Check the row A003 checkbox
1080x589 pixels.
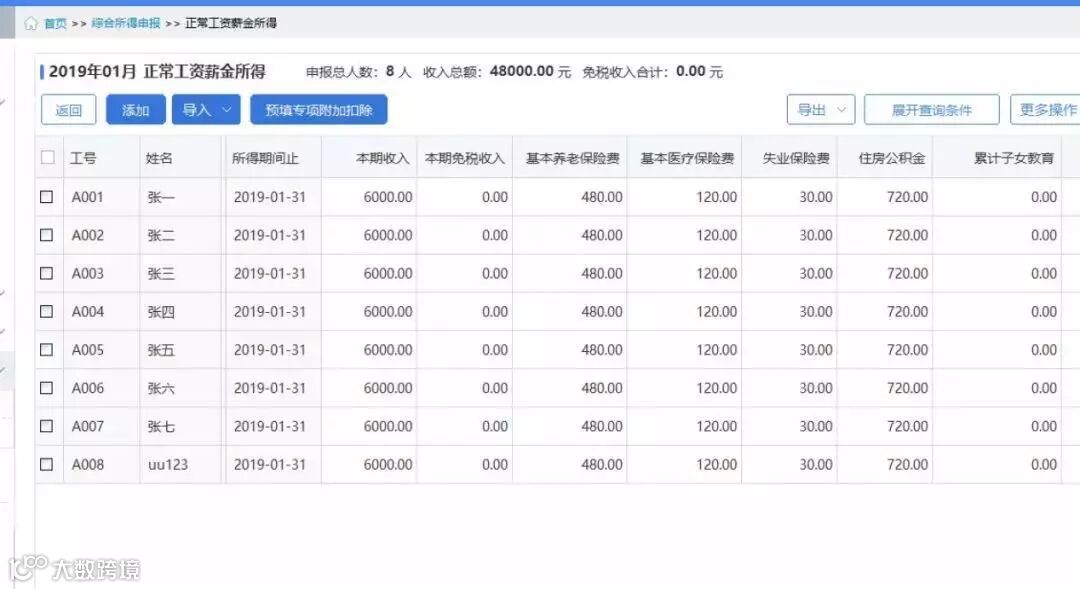pyautogui.click(x=46, y=273)
